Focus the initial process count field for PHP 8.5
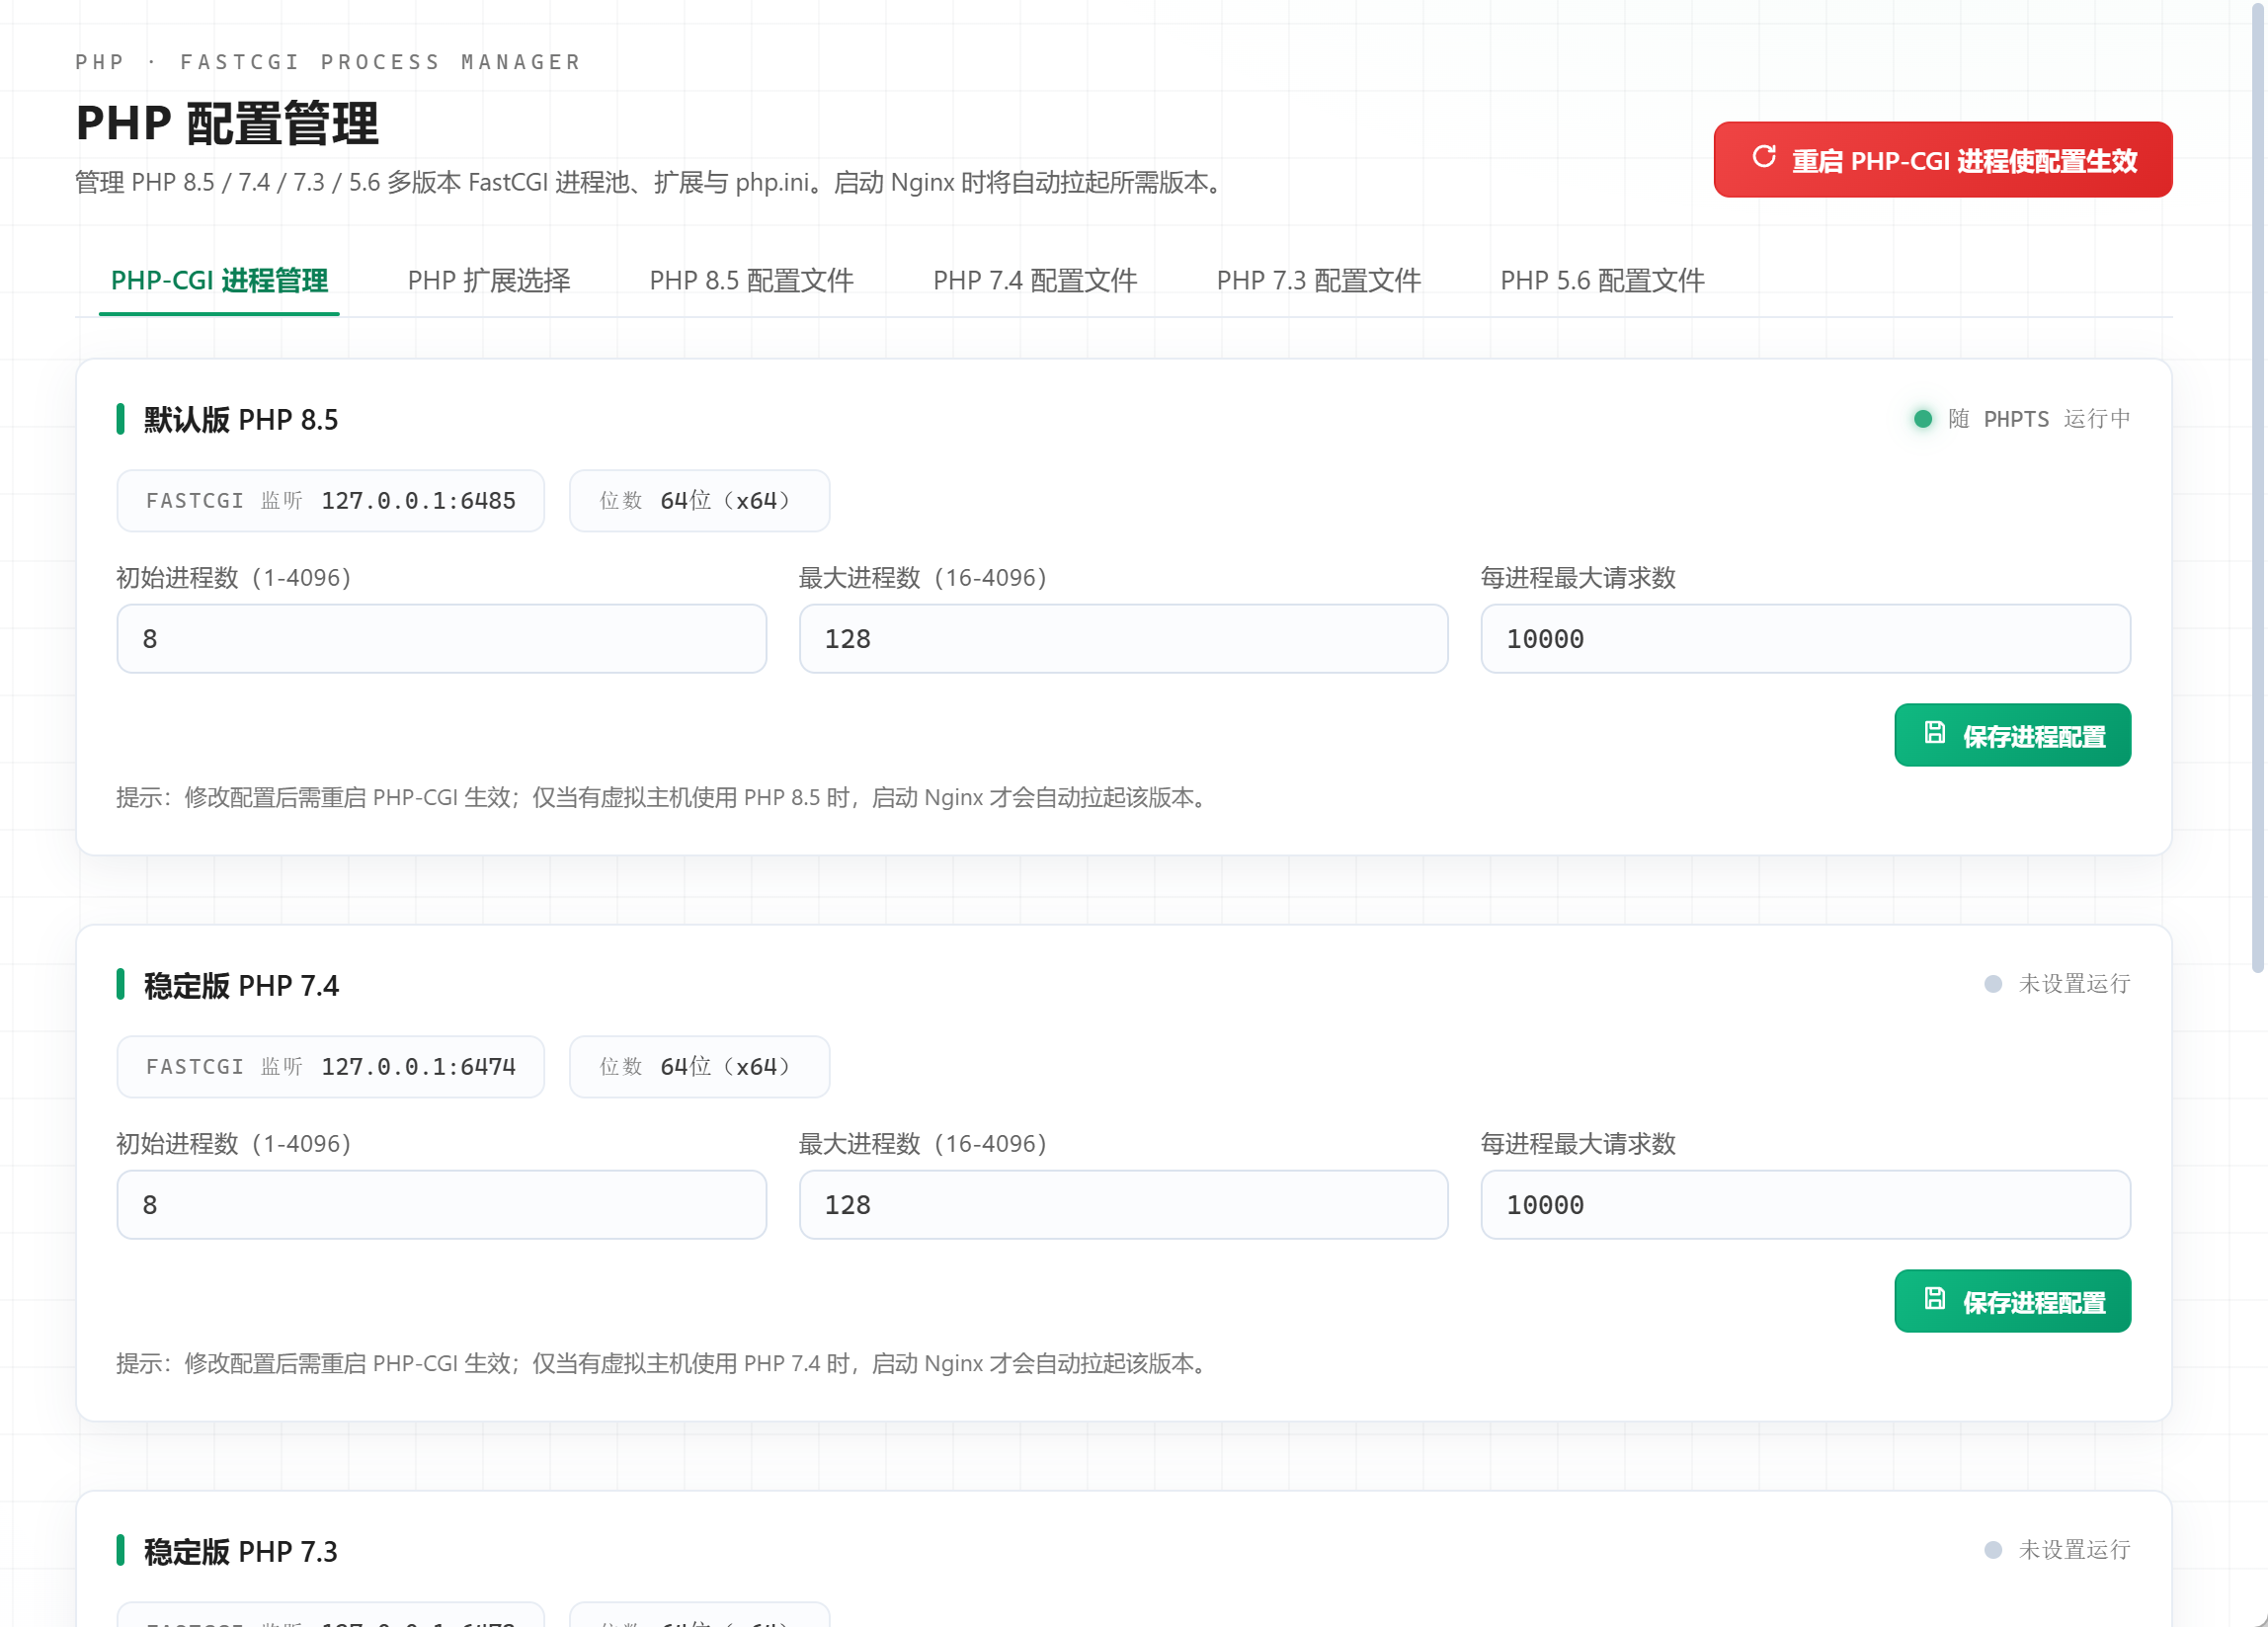Viewport: 2268px width, 1627px height. click(441, 639)
